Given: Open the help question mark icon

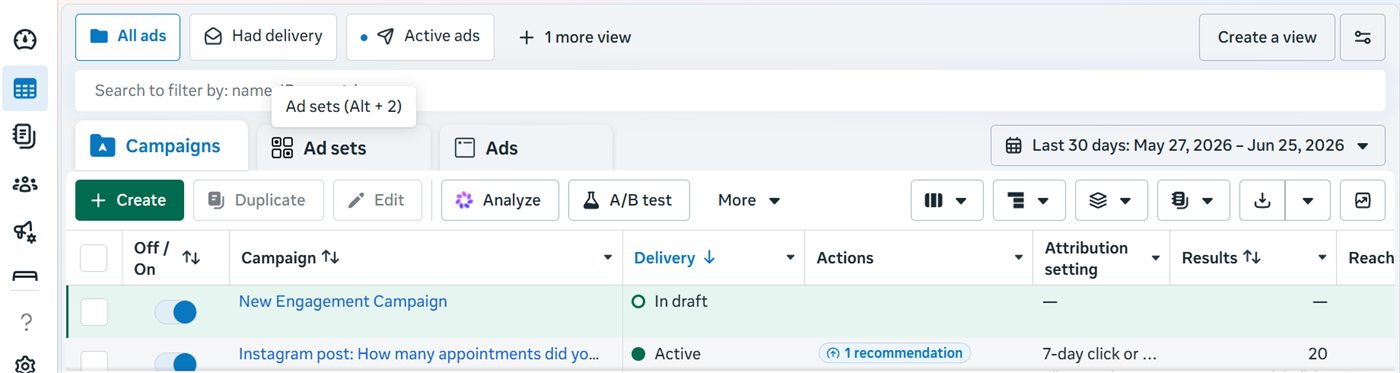Looking at the screenshot, I should 26,321.
